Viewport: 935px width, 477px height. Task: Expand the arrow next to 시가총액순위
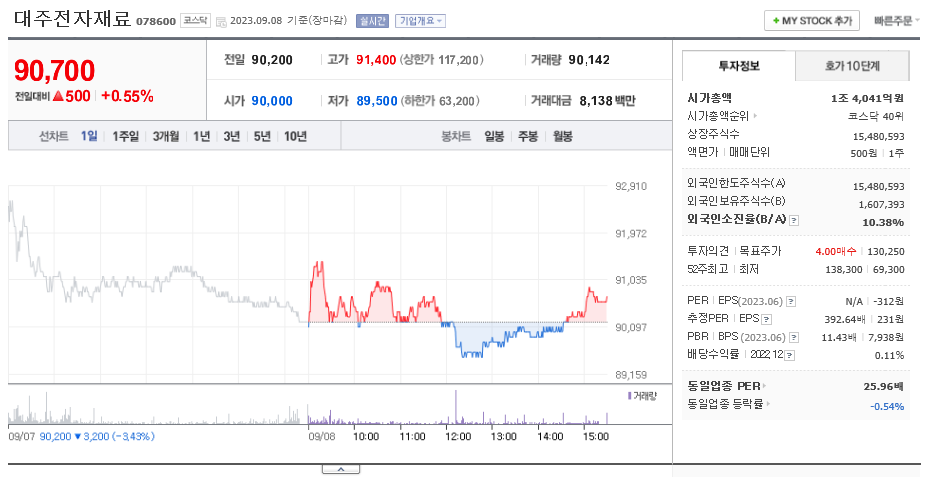755,116
